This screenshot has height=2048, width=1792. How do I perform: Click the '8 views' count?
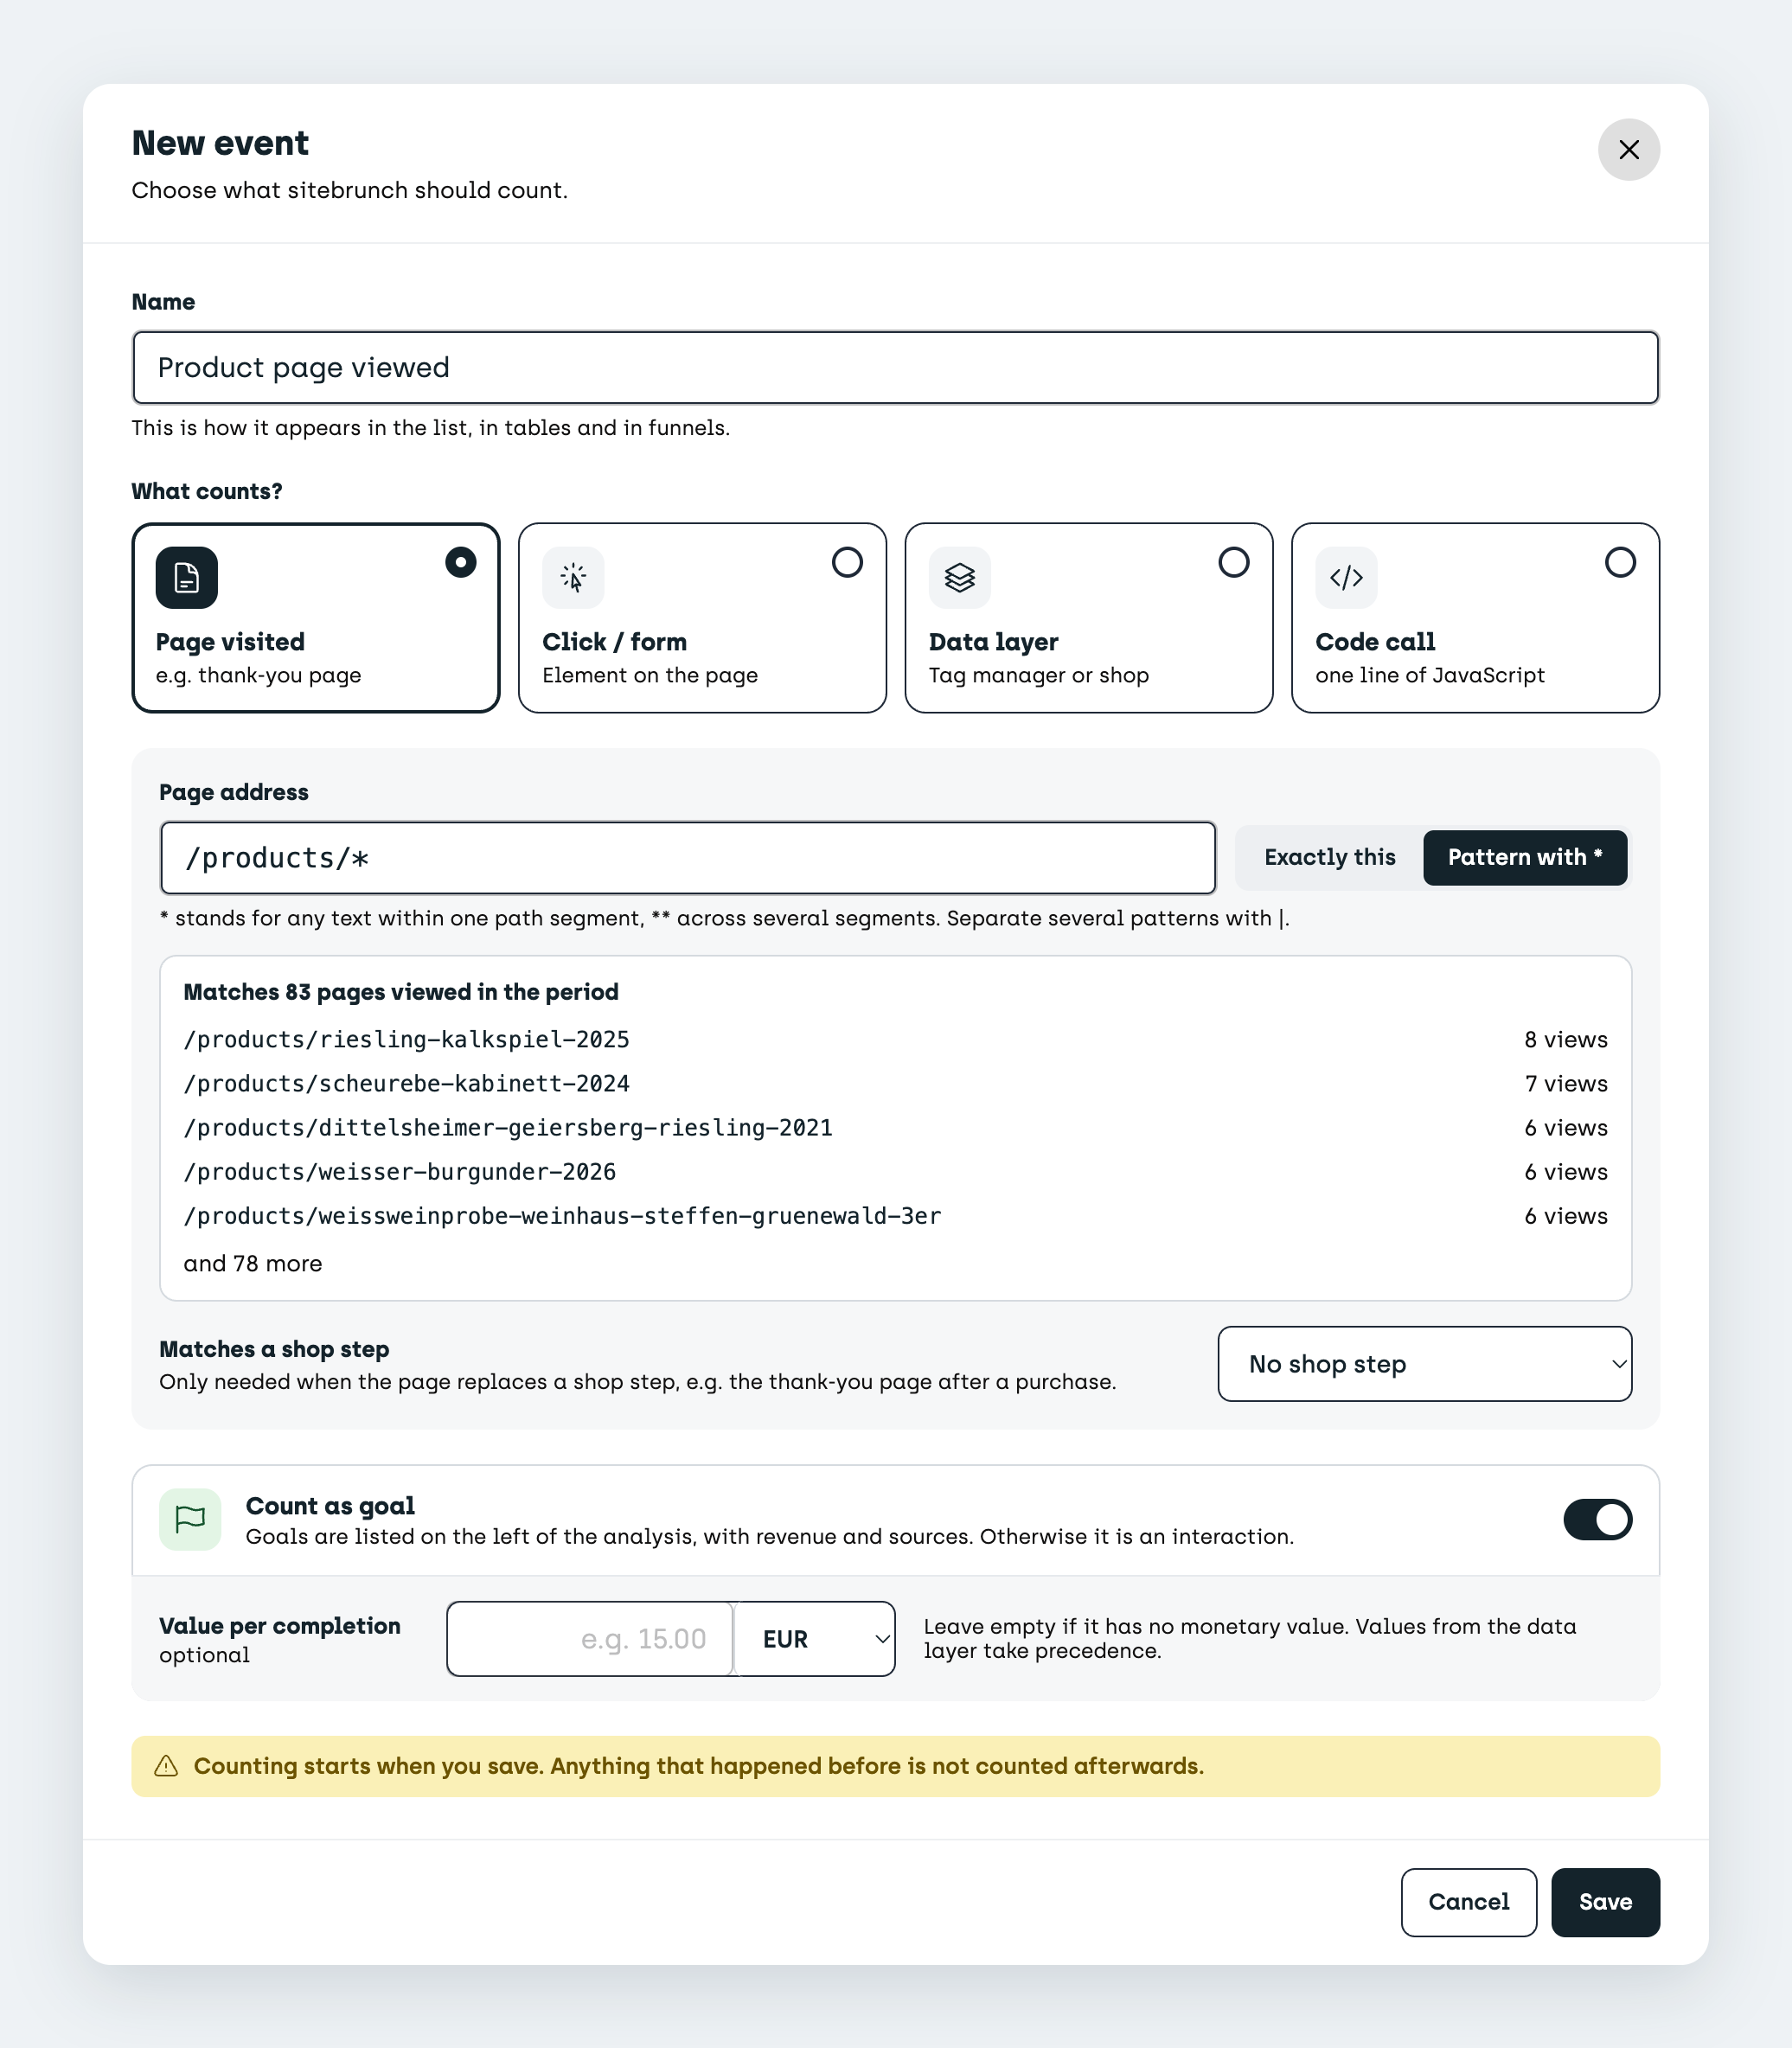[x=1566, y=1040]
